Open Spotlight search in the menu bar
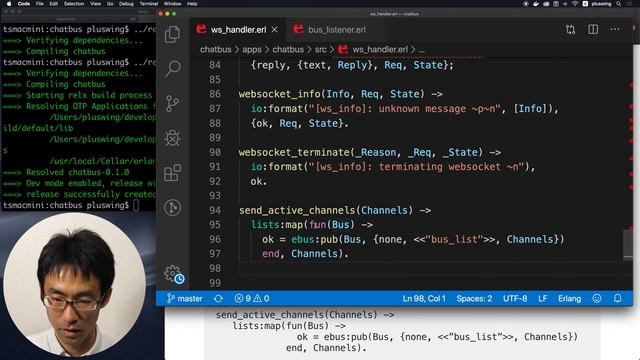This screenshot has height=360, width=640. (x=619, y=4)
